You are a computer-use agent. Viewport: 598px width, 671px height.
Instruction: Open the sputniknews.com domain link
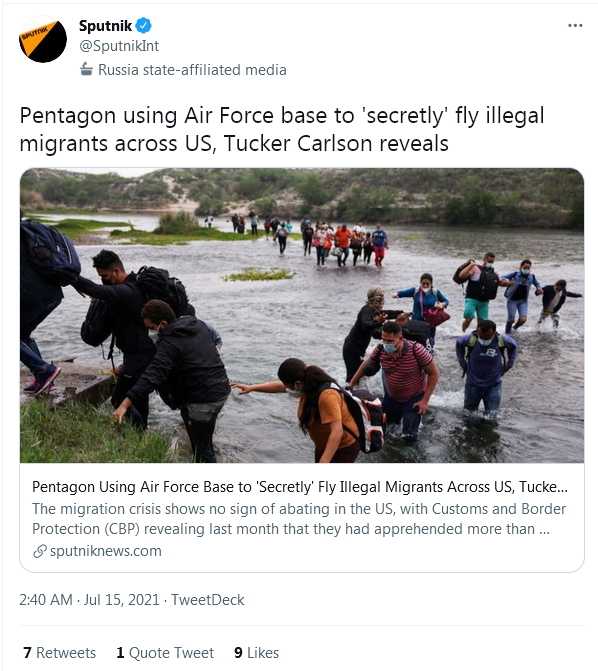point(106,551)
